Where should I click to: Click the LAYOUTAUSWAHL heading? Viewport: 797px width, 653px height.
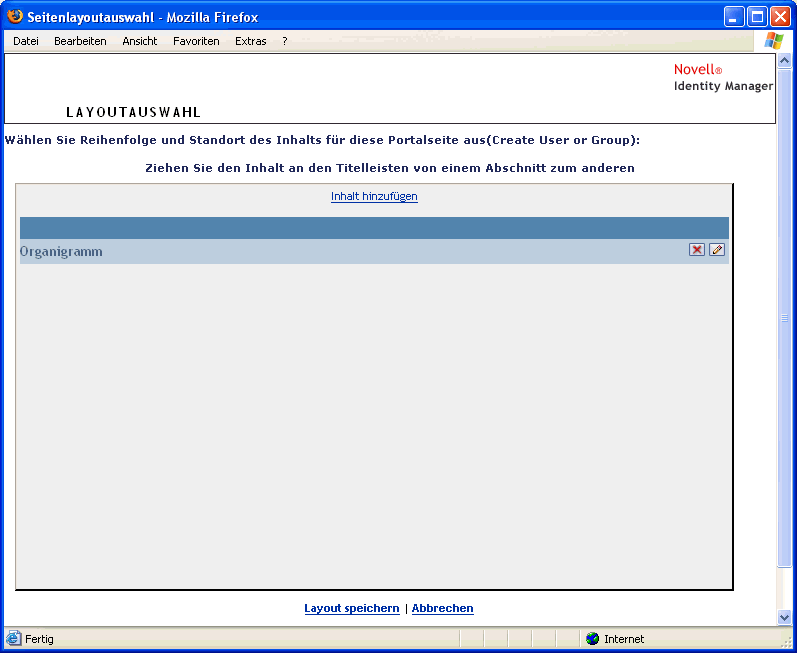(133, 112)
